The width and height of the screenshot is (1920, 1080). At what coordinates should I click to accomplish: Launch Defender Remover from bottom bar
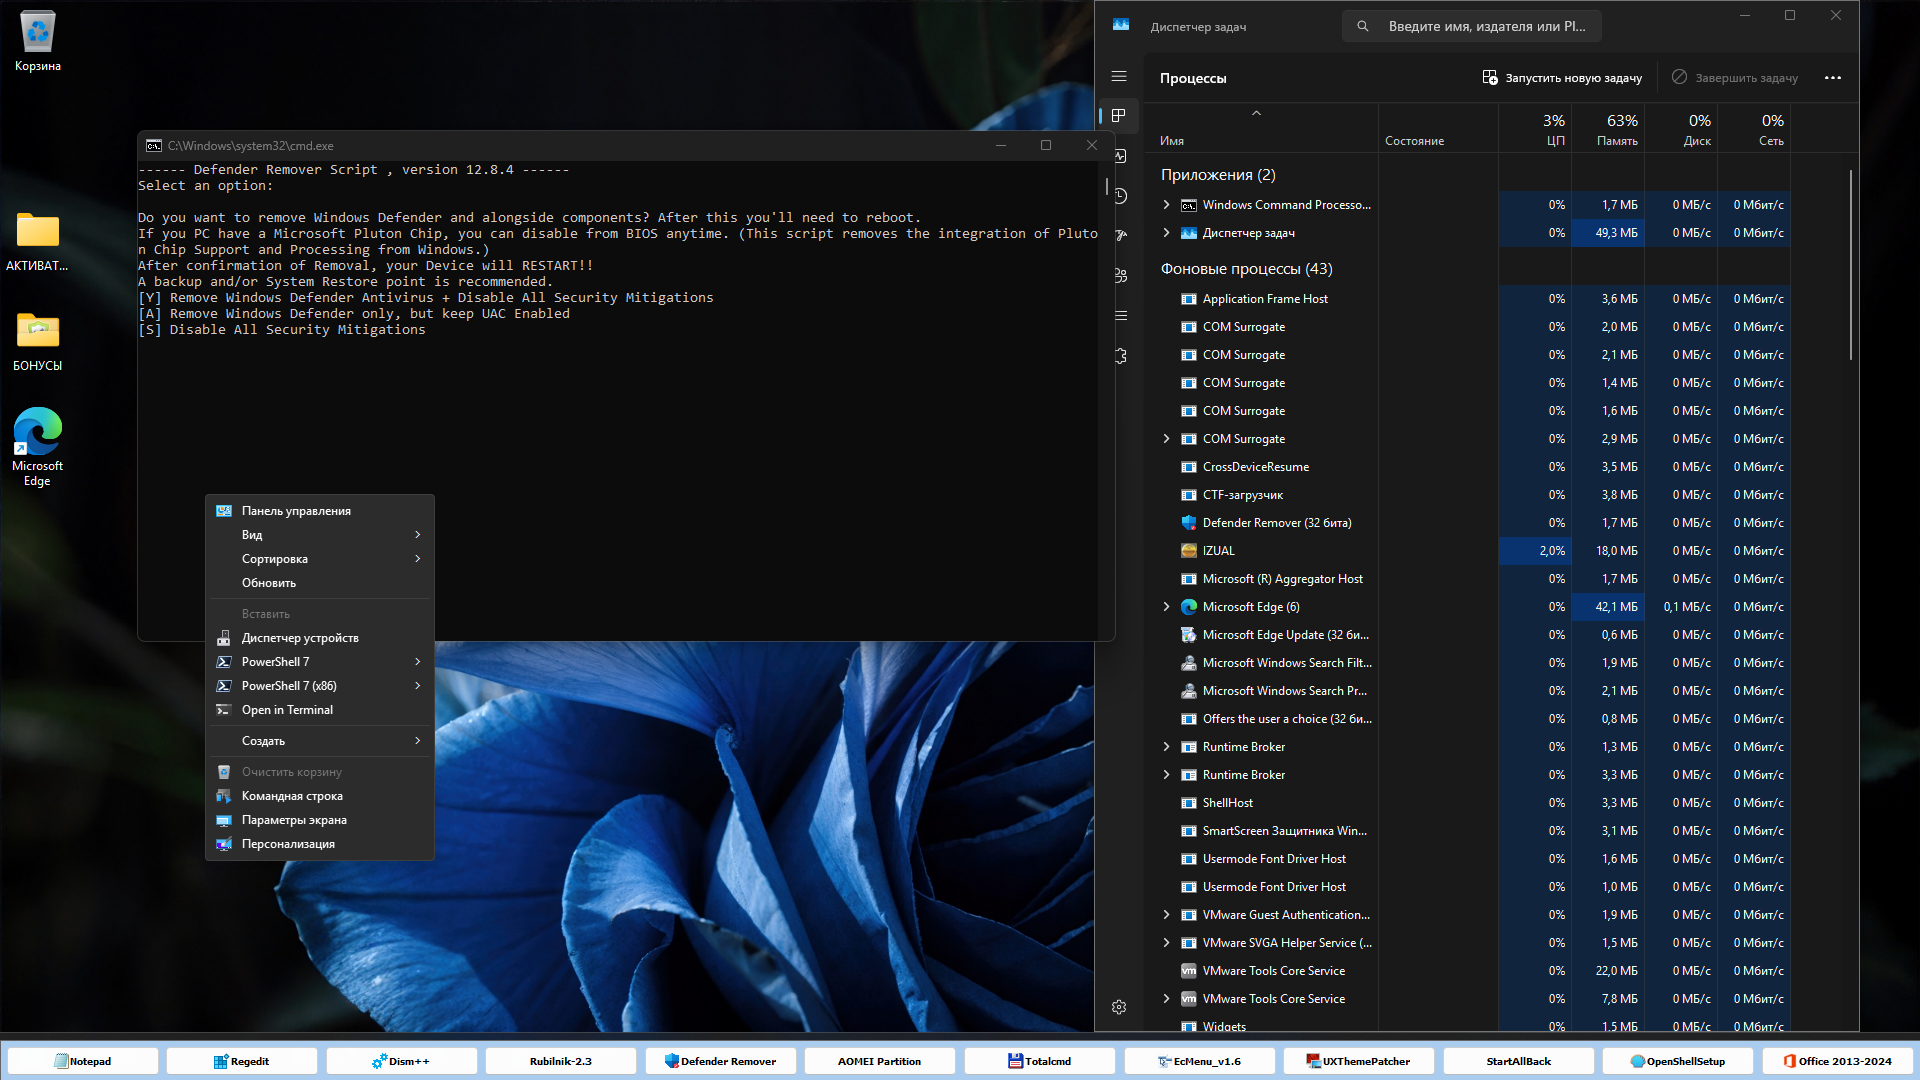click(721, 1061)
